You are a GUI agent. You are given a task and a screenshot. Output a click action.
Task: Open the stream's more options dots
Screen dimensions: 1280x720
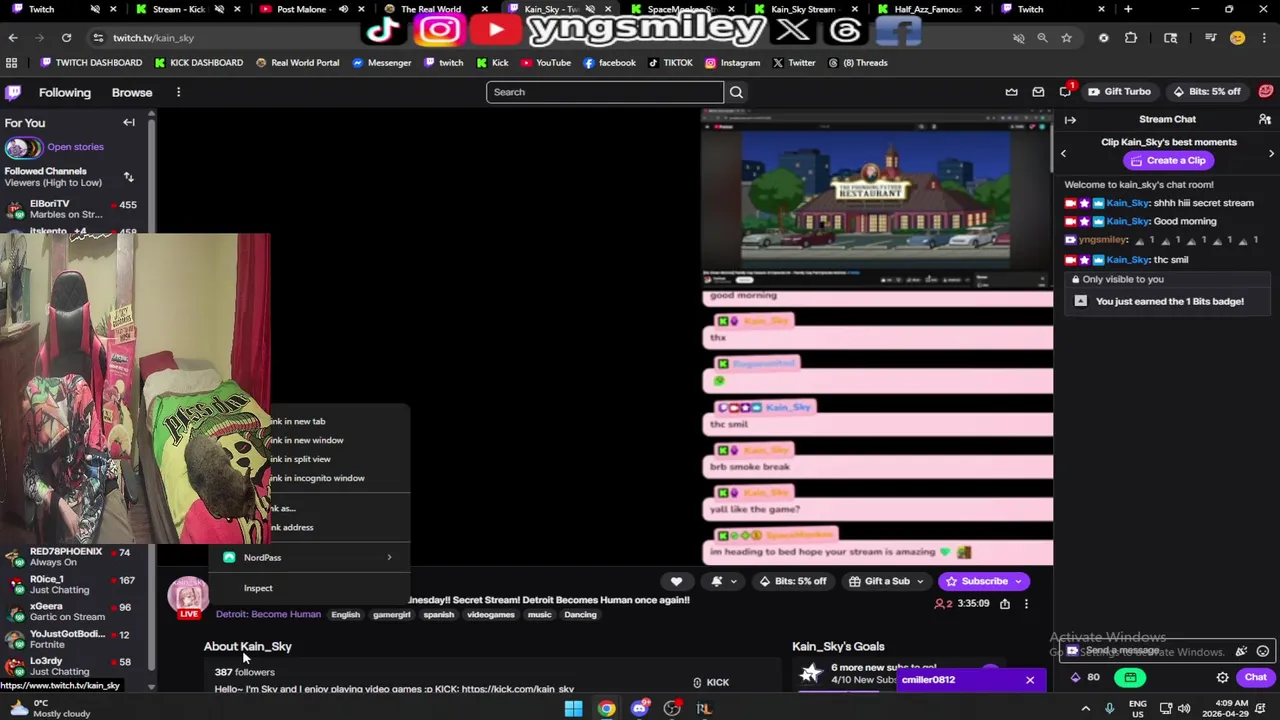point(1026,604)
